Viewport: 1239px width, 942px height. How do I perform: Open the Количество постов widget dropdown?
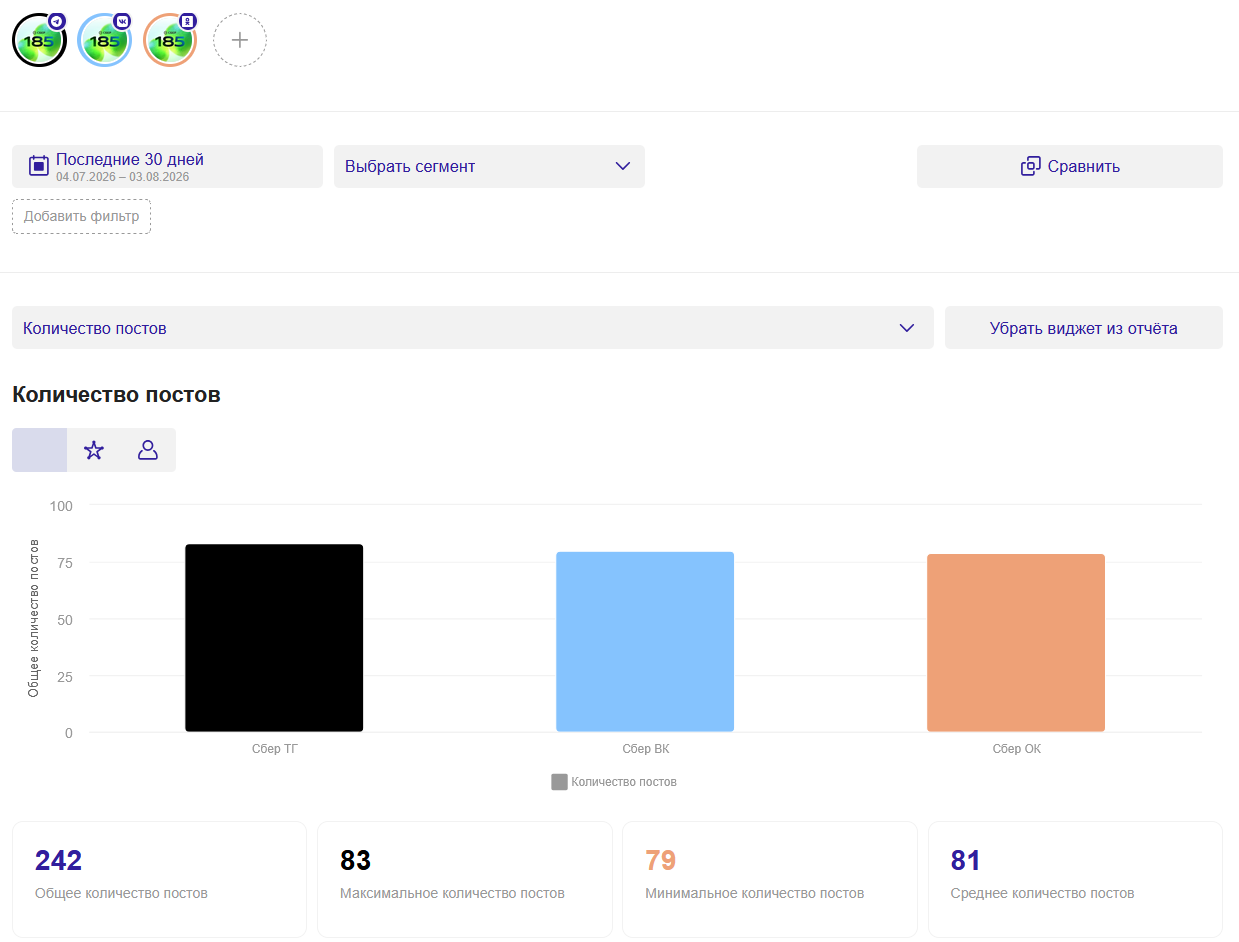tap(472, 328)
